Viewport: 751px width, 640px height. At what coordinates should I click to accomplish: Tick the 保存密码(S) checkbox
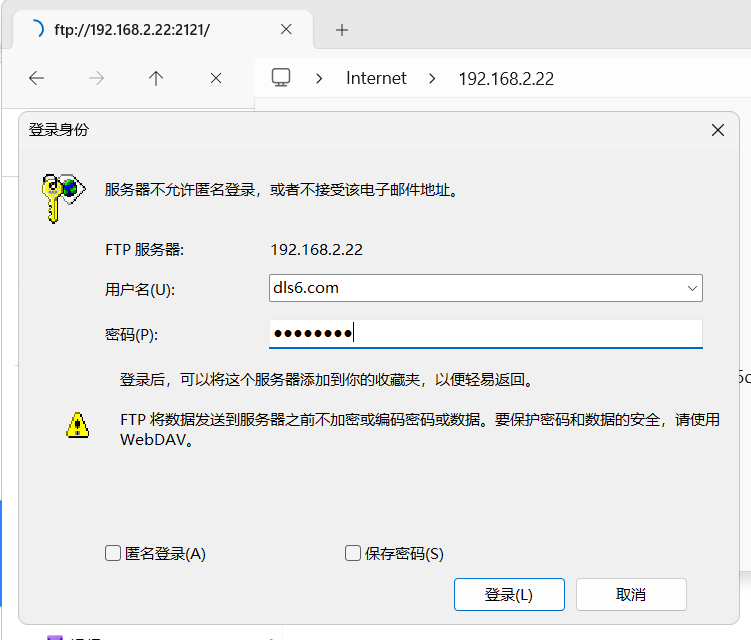[352, 553]
